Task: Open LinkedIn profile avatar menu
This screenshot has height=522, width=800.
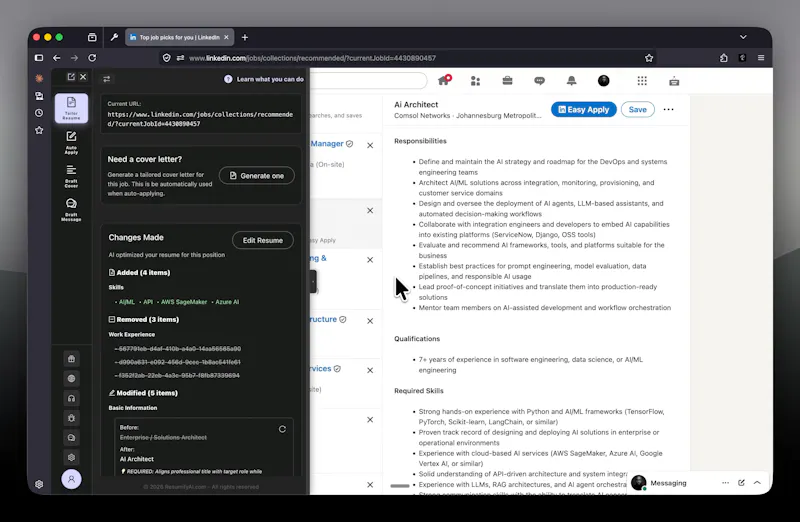Action: [x=604, y=81]
